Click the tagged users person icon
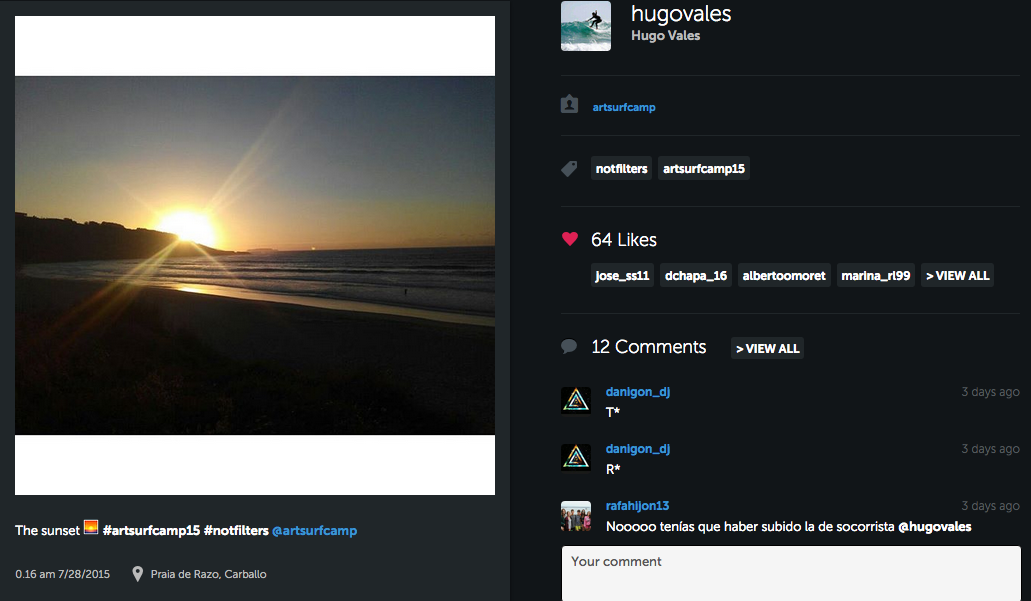The height and width of the screenshot is (601, 1031). (x=570, y=104)
